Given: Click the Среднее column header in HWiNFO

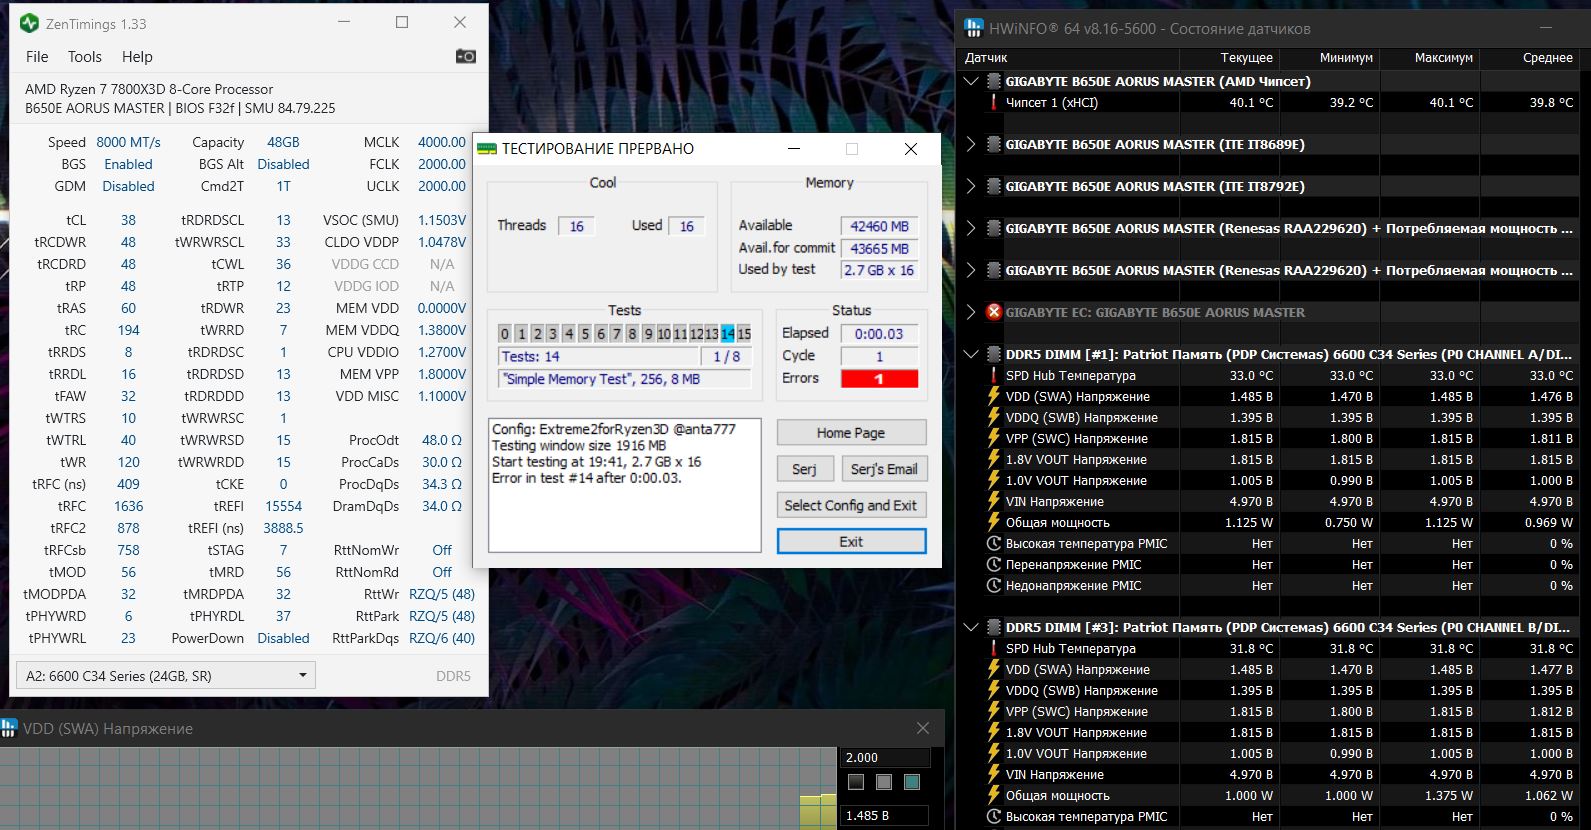Looking at the screenshot, I should pos(1548,57).
